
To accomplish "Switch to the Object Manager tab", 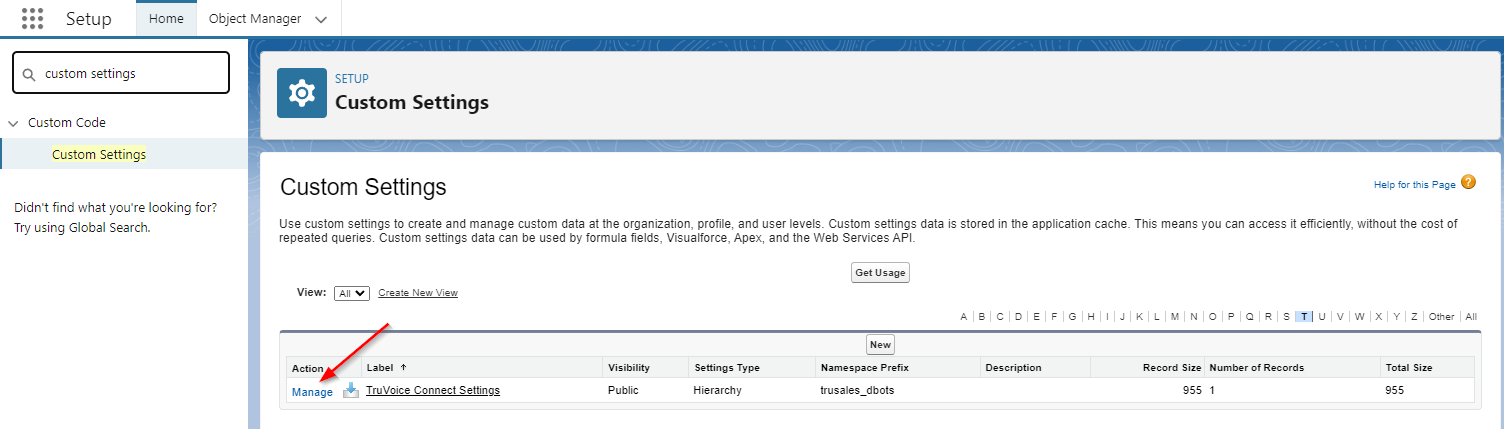I will tap(256, 19).
